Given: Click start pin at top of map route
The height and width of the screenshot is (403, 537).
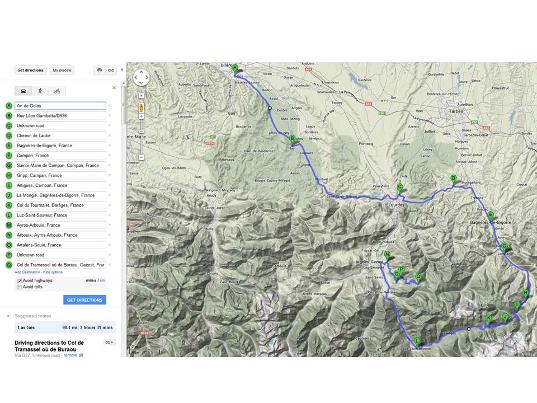Looking at the screenshot, I should tap(235, 68).
